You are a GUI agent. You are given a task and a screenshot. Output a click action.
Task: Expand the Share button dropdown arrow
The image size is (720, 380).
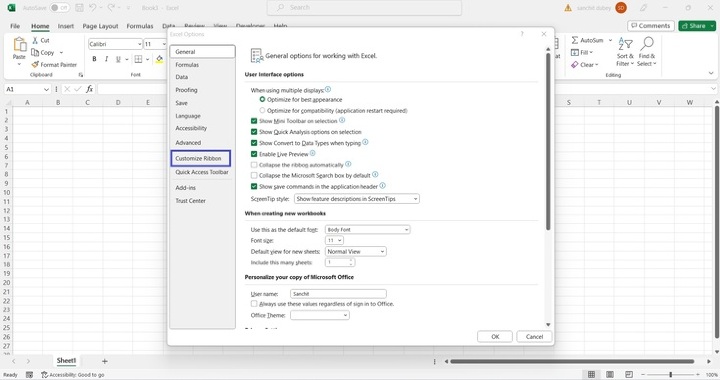712,26
